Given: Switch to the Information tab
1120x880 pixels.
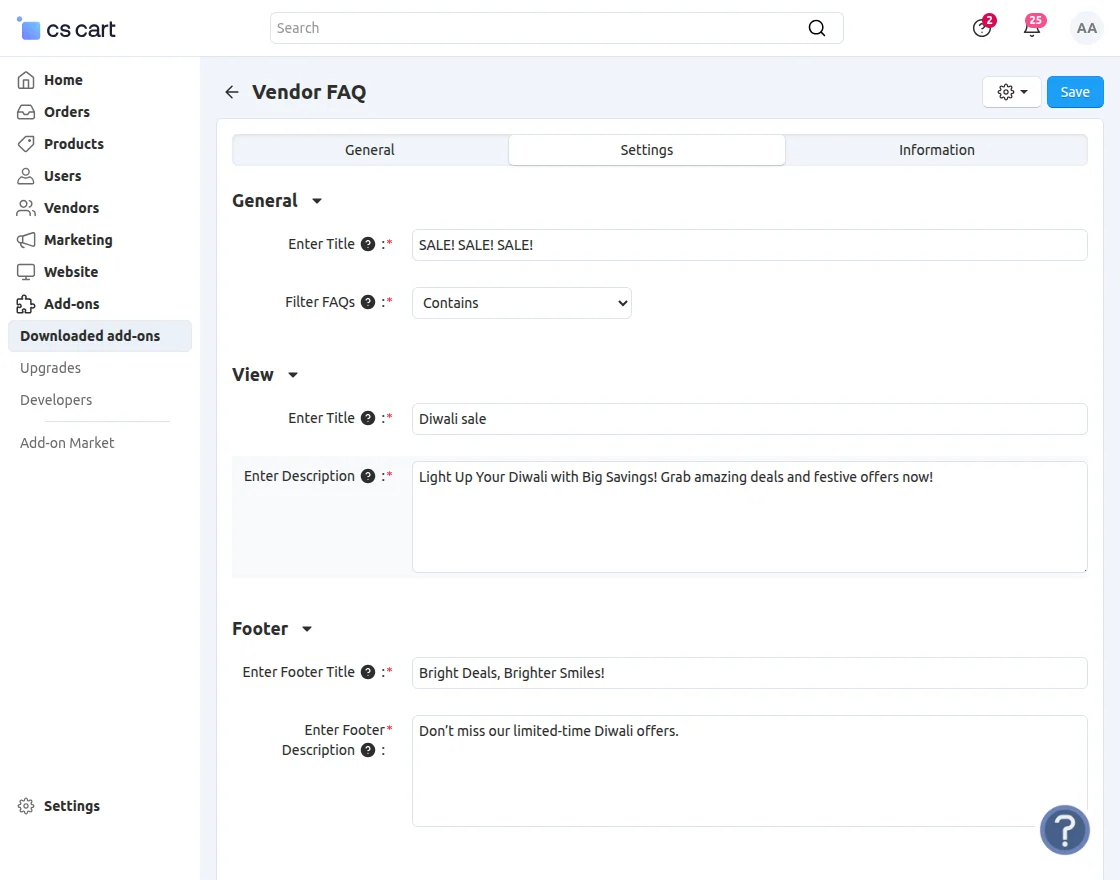Looking at the screenshot, I should click(x=936, y=149).
